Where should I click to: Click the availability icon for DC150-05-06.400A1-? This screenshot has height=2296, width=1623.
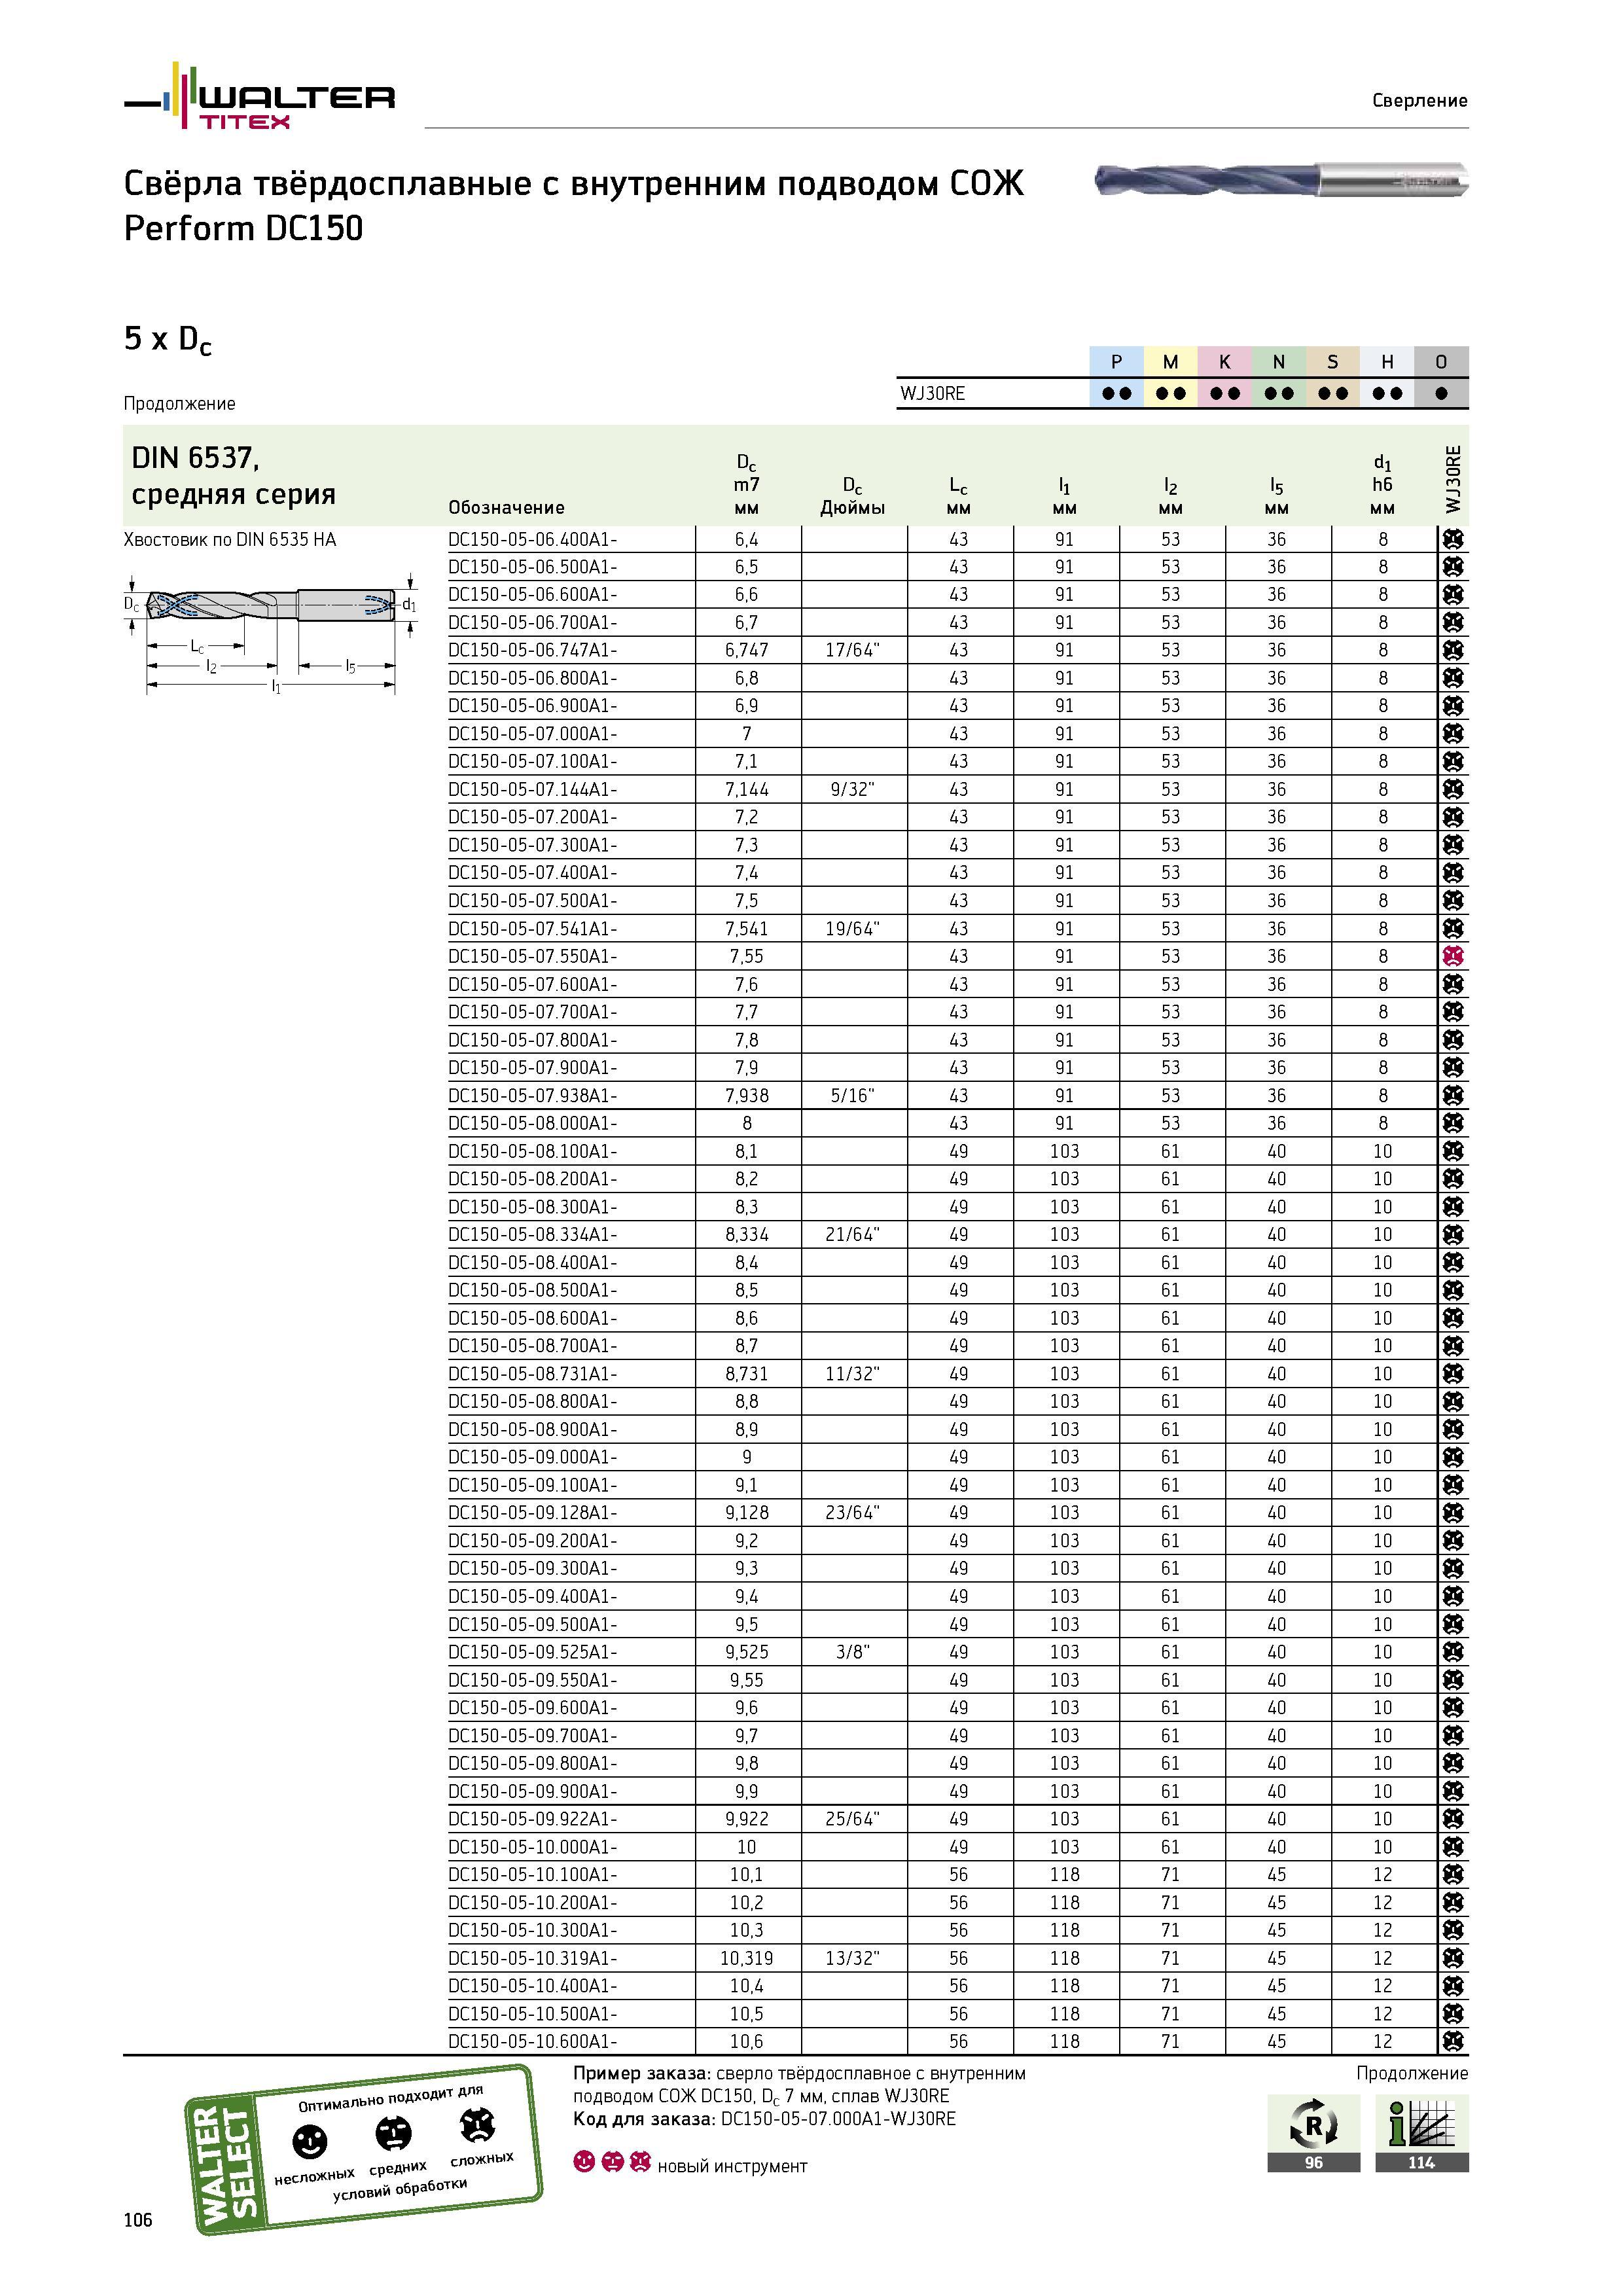1453,539
